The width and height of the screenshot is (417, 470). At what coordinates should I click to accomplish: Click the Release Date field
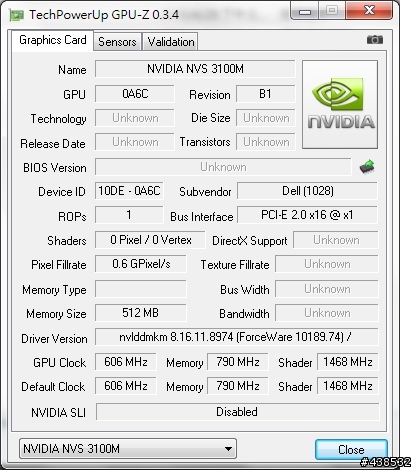[135, 142]
